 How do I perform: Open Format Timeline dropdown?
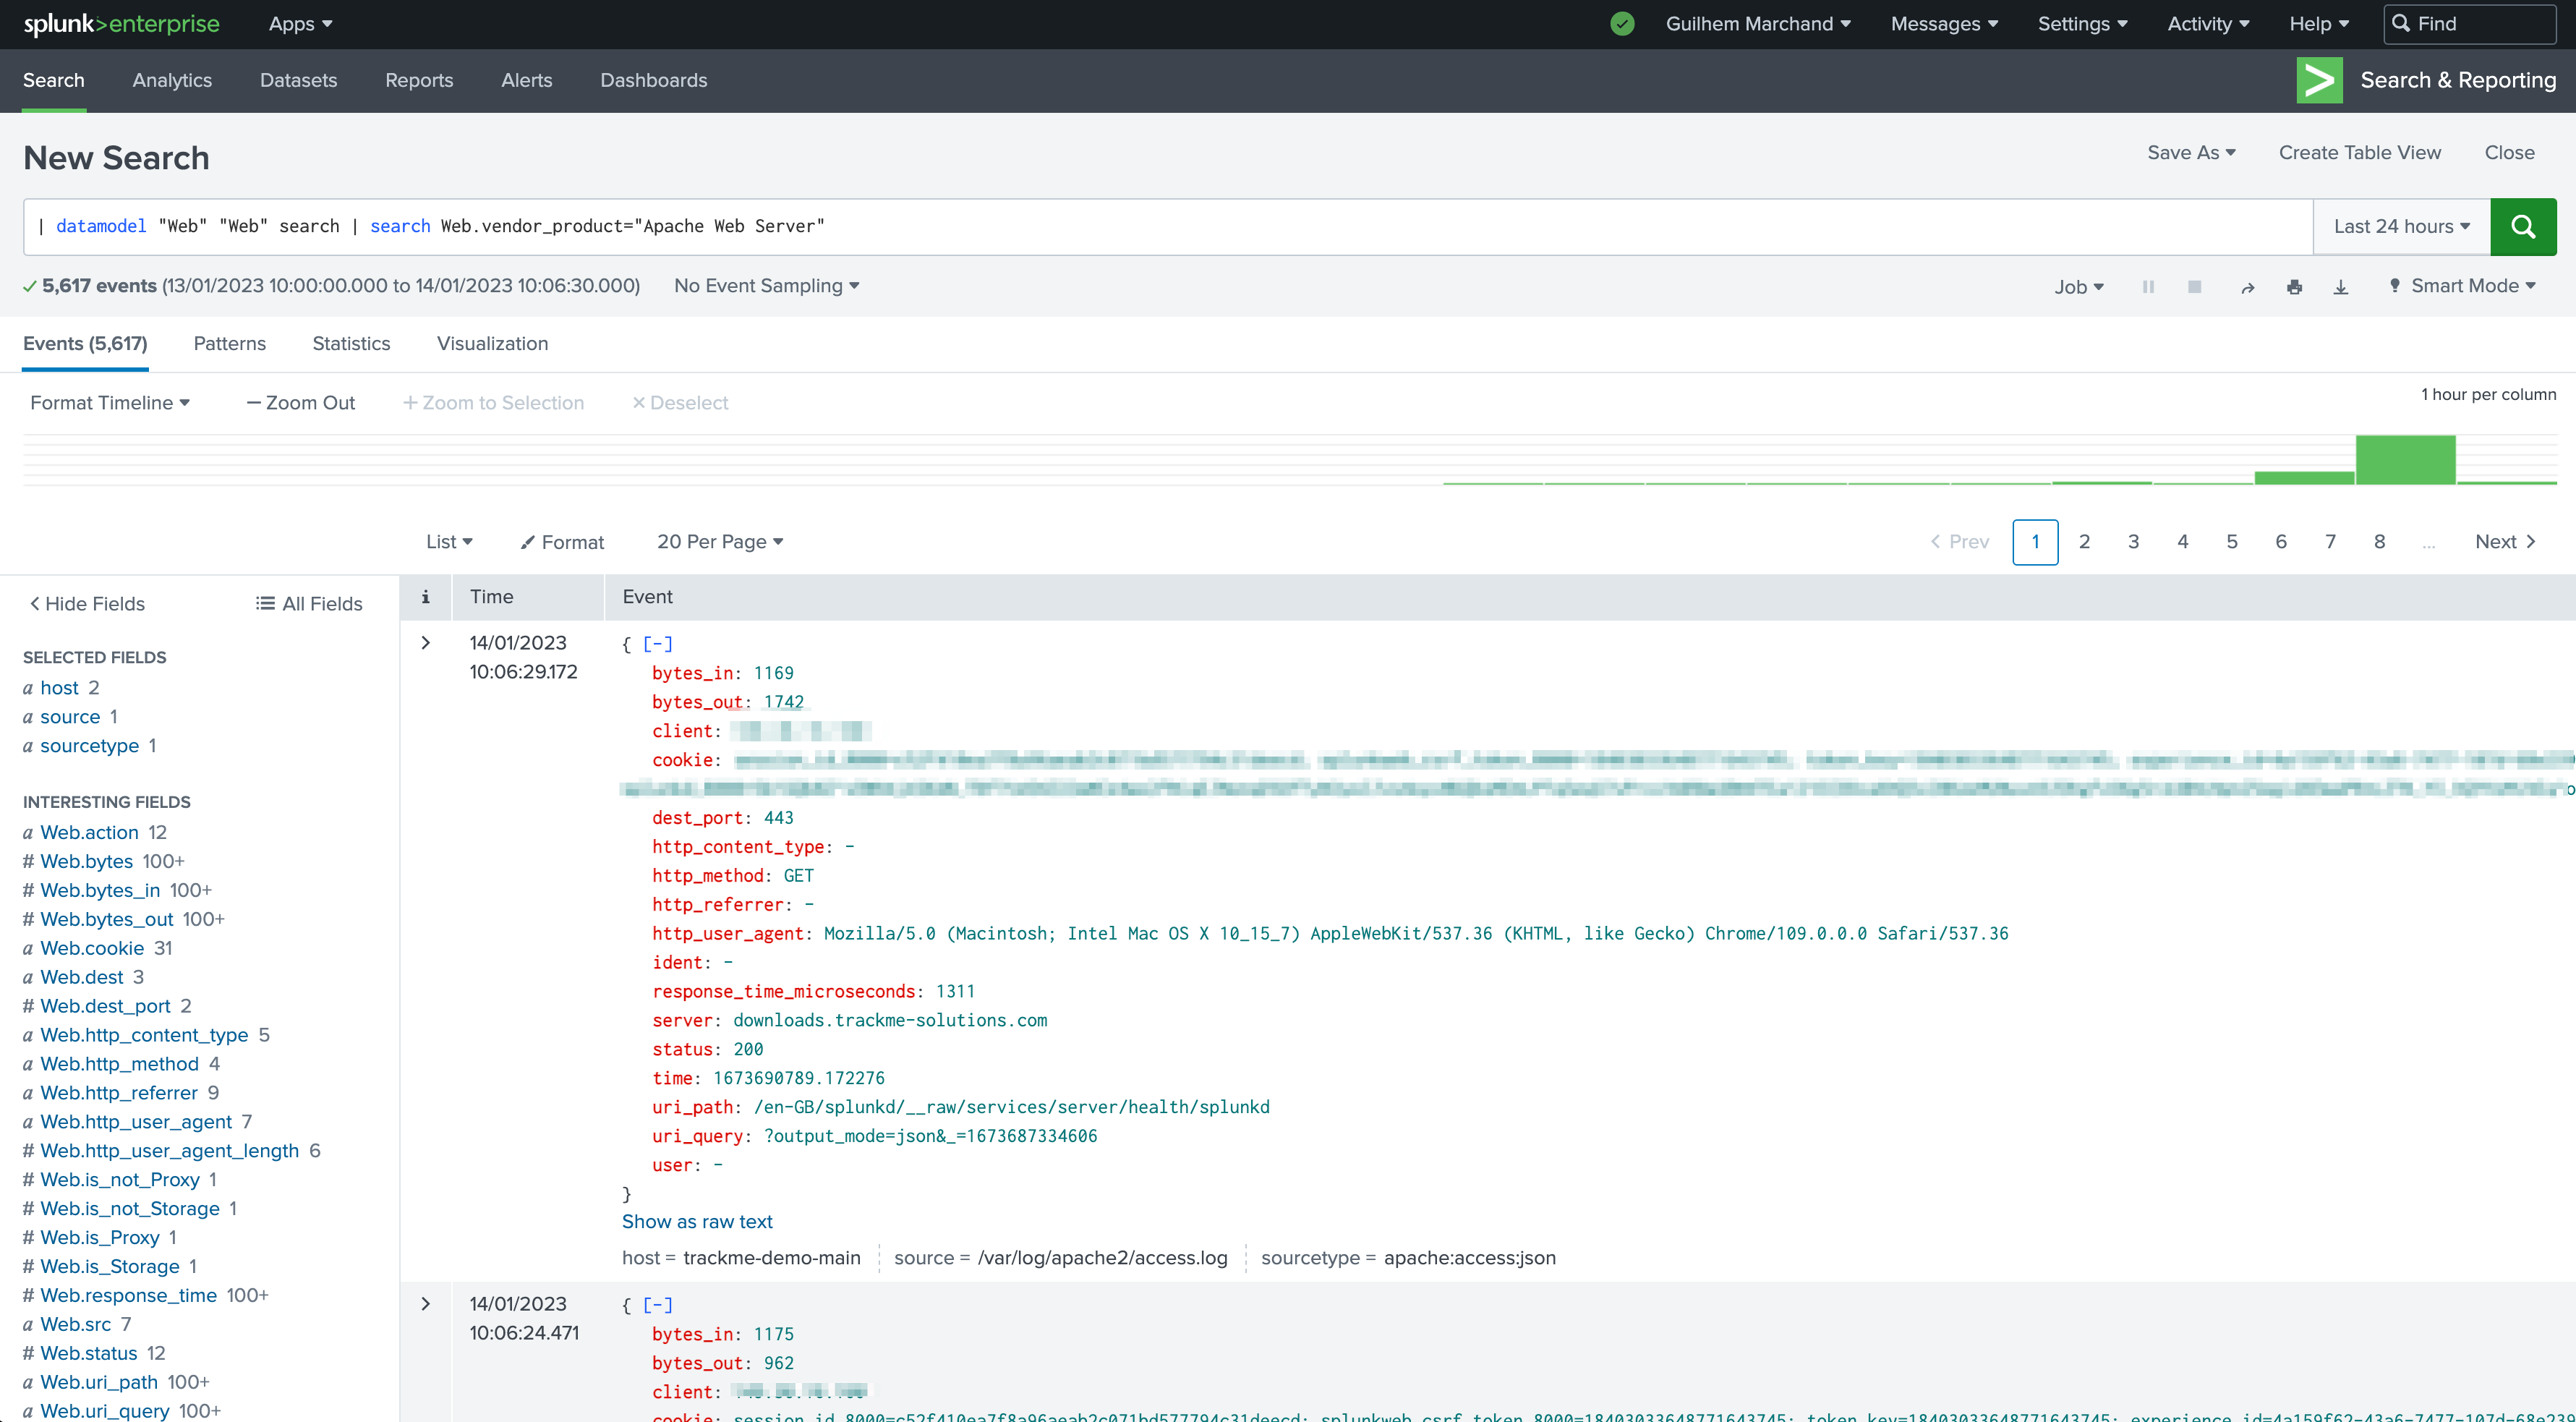[x=110, y=403]
